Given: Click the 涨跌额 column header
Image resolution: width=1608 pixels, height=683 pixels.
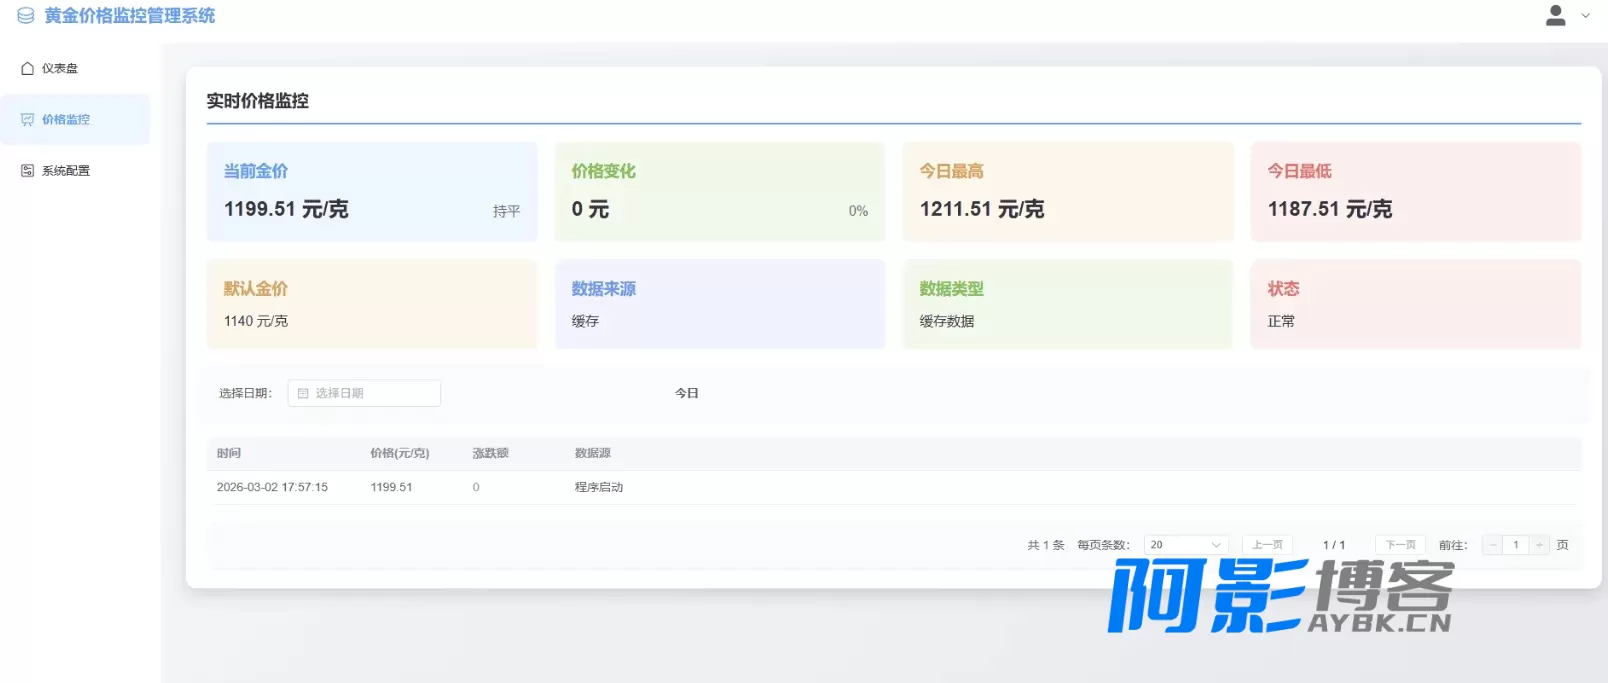Looking at the screenshot, I should point(491,453).
